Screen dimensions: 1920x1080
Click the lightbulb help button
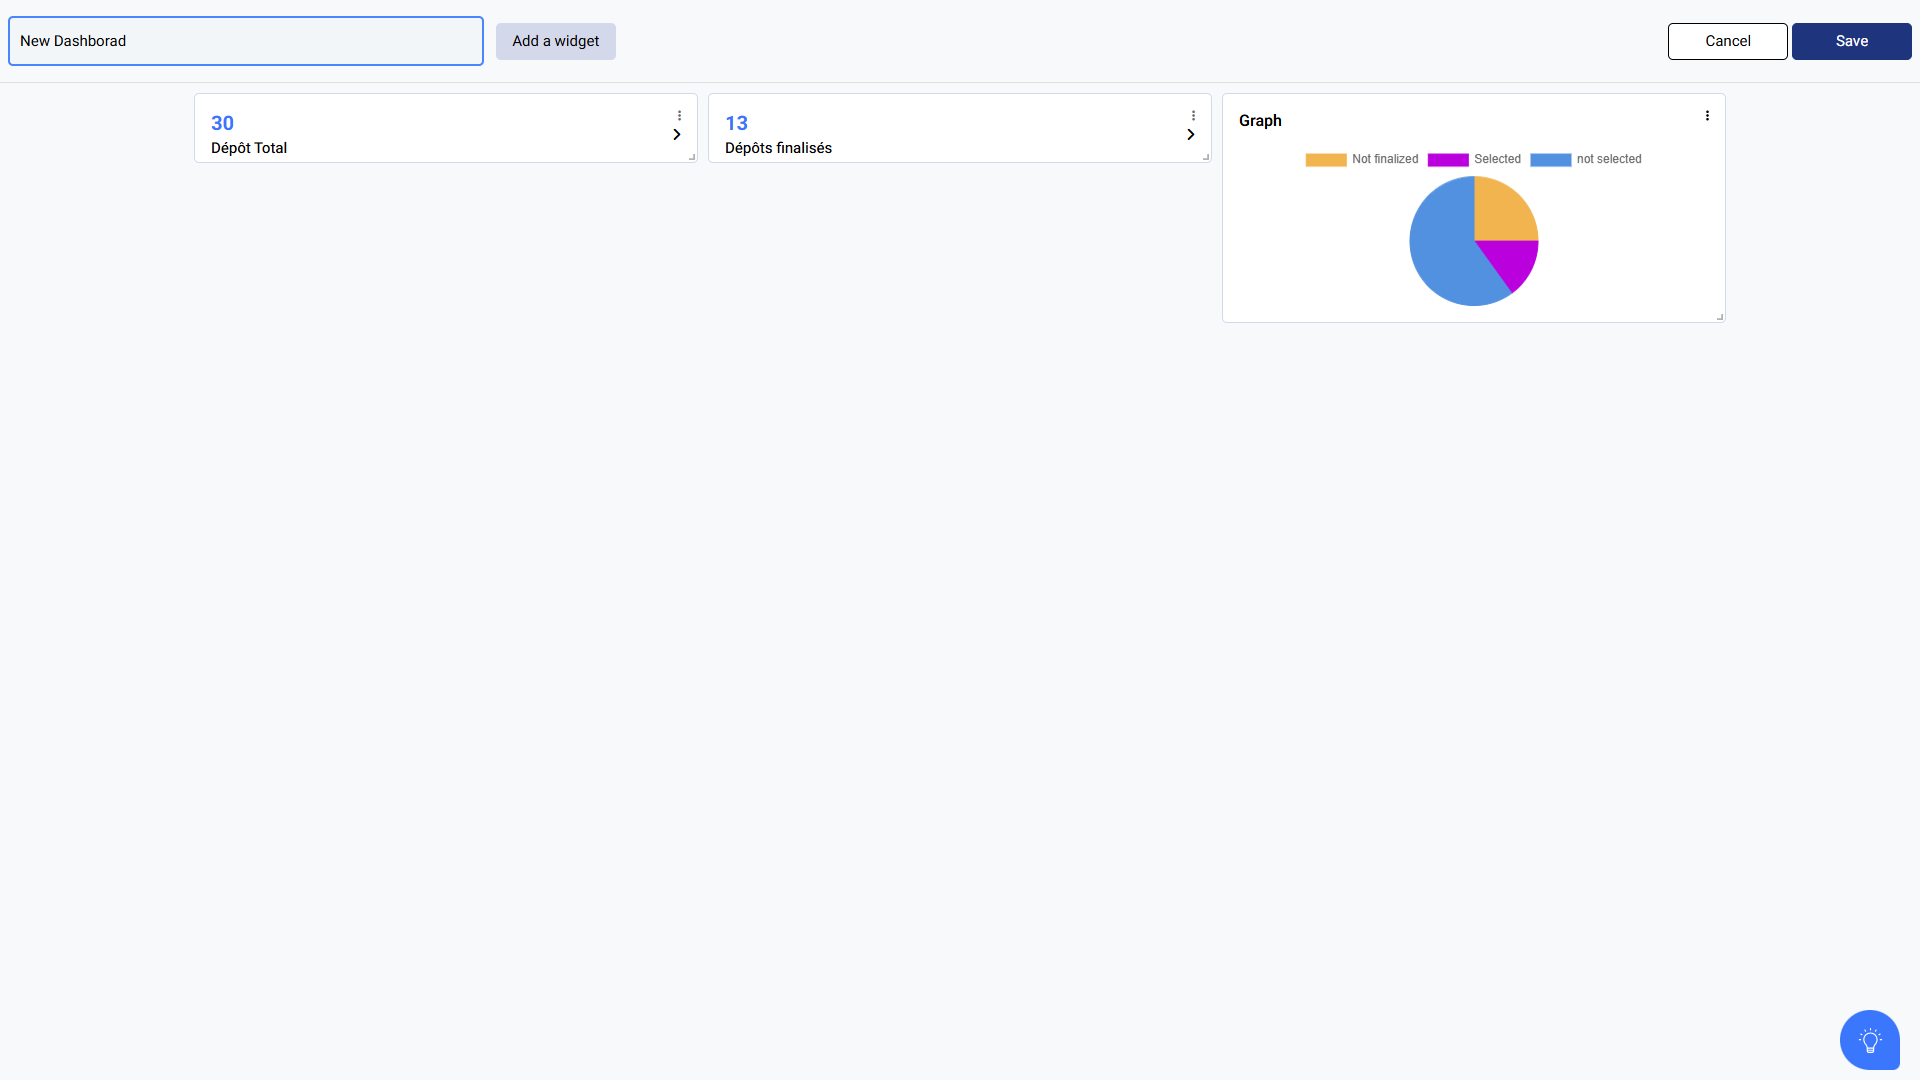1869,1040
